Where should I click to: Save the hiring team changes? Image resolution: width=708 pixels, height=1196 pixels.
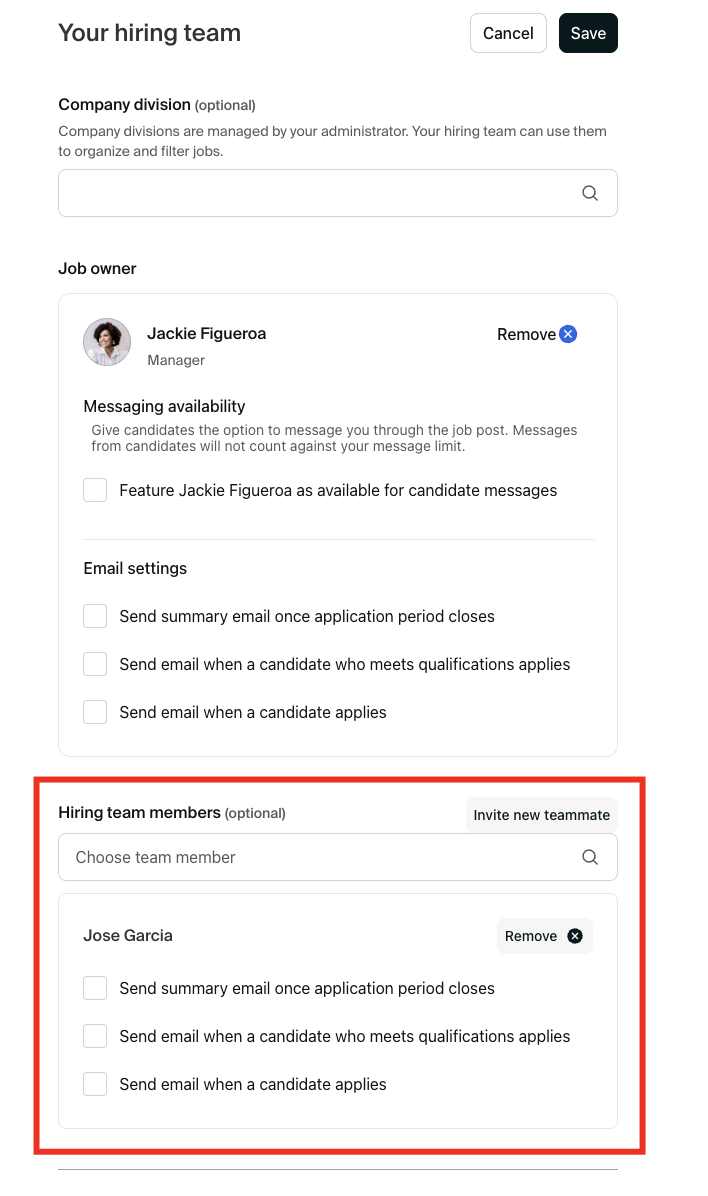(588, 33)
